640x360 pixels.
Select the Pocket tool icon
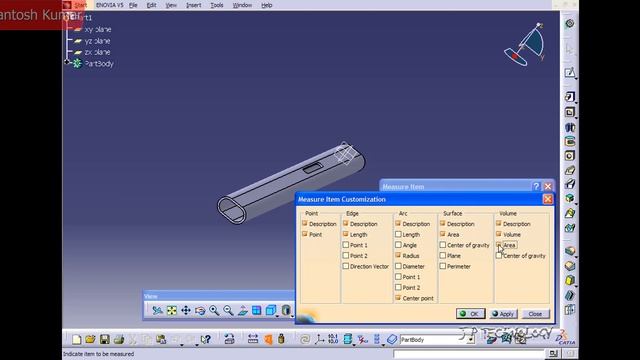pos(570,112)
